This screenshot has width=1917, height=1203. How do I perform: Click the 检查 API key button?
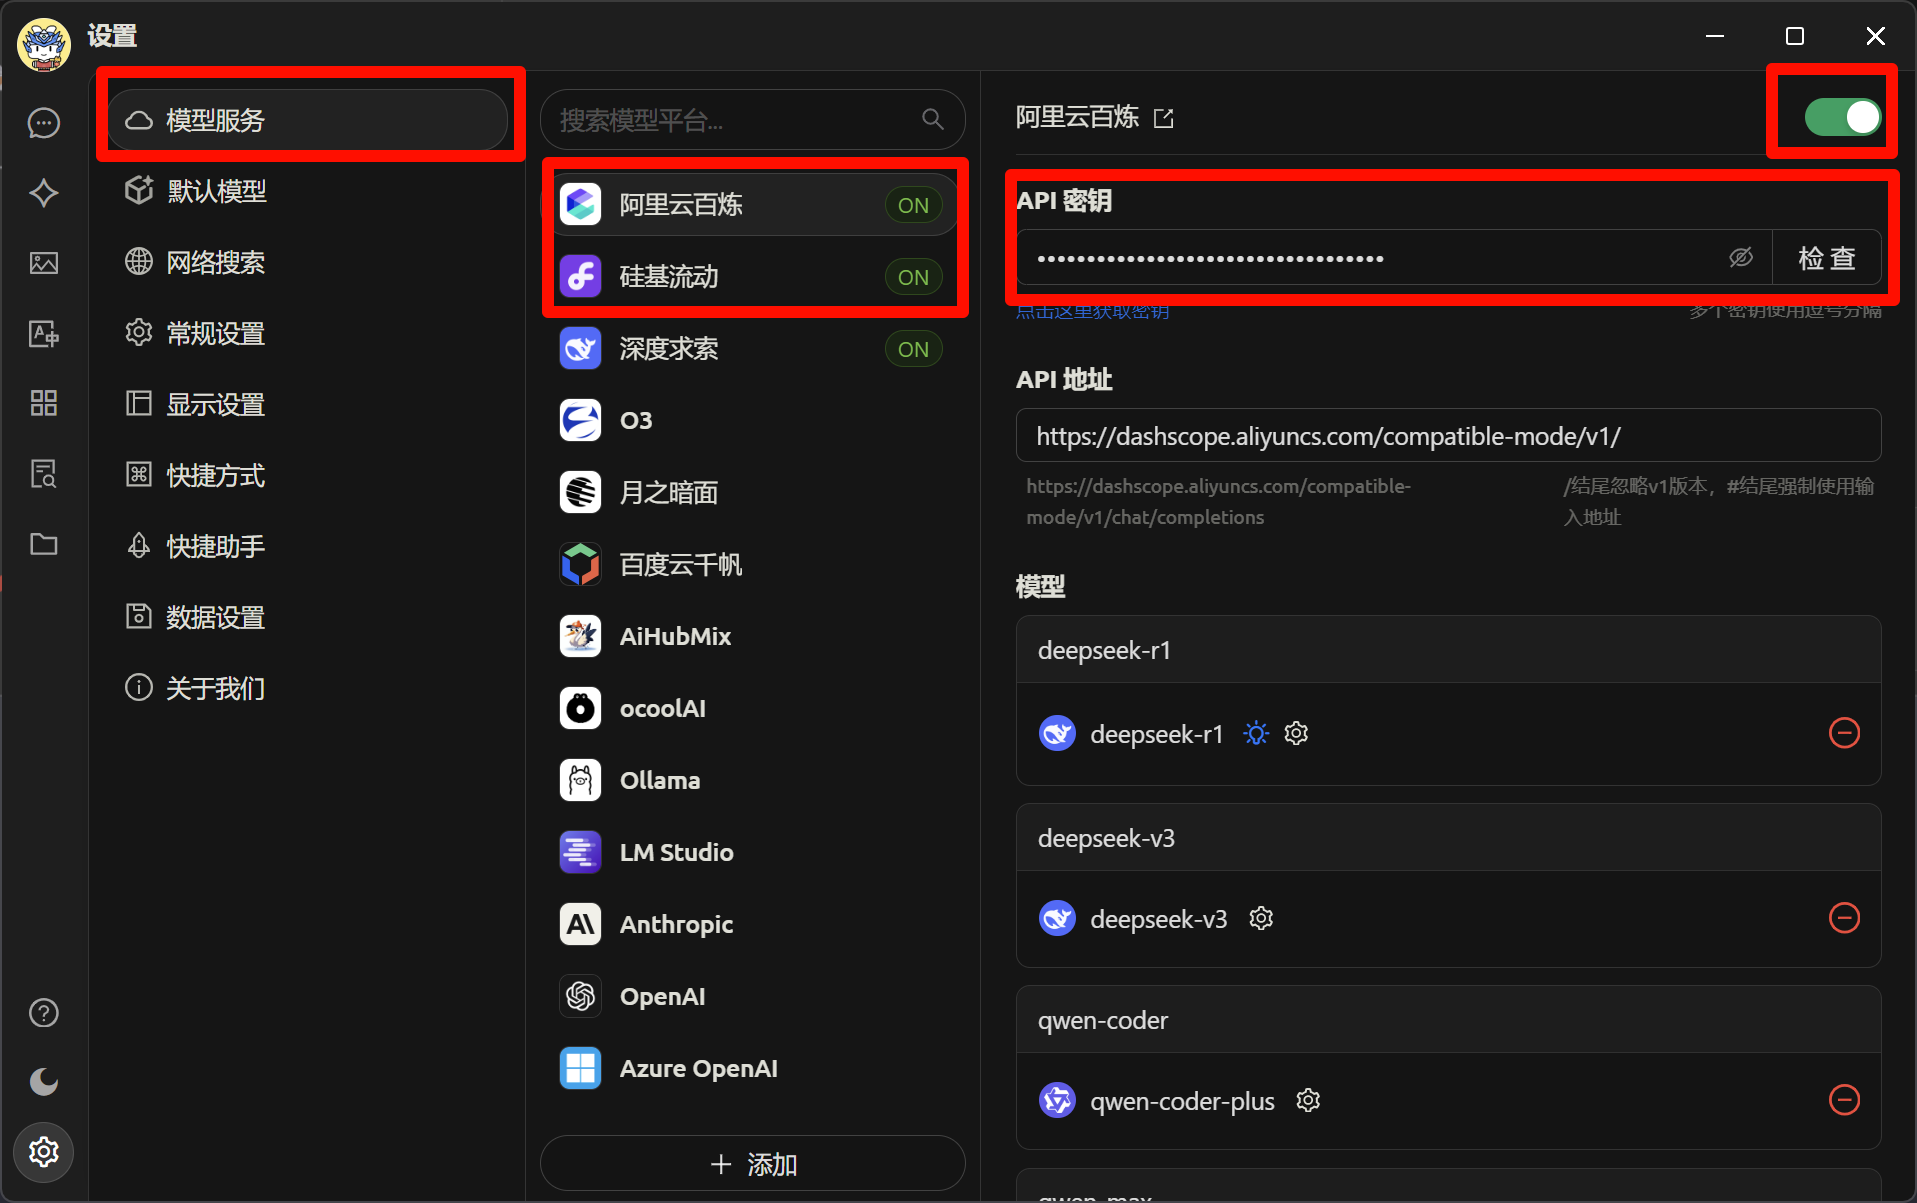tap(1826, 258)
